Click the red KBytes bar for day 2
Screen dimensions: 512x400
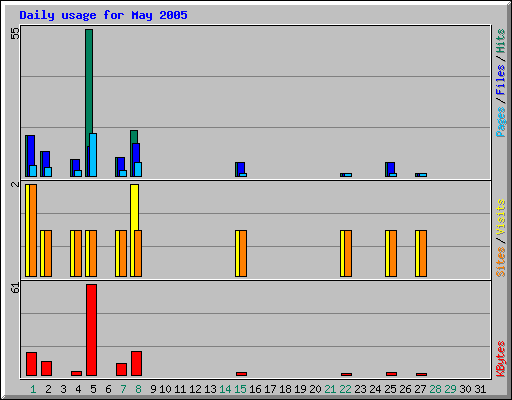[x=46, y=368]
